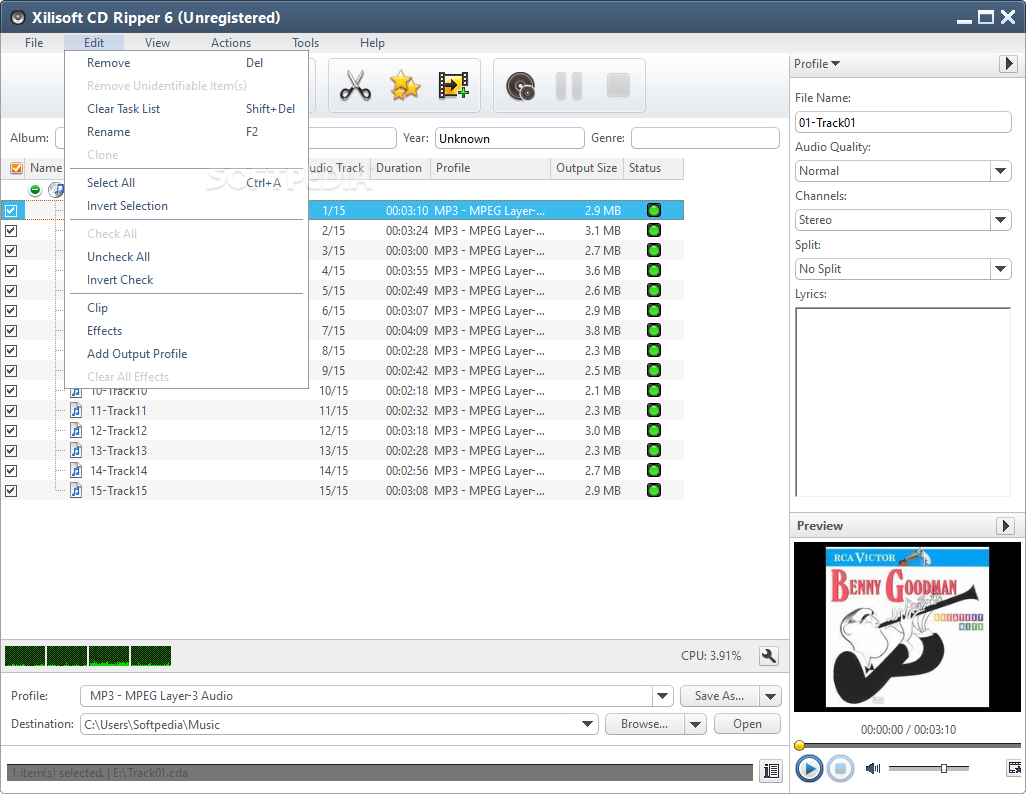Image resolution: width=1026 pixels, height=794 pixels.
Task: Choose Remove from the Edit menu
Action: [186, 63]
